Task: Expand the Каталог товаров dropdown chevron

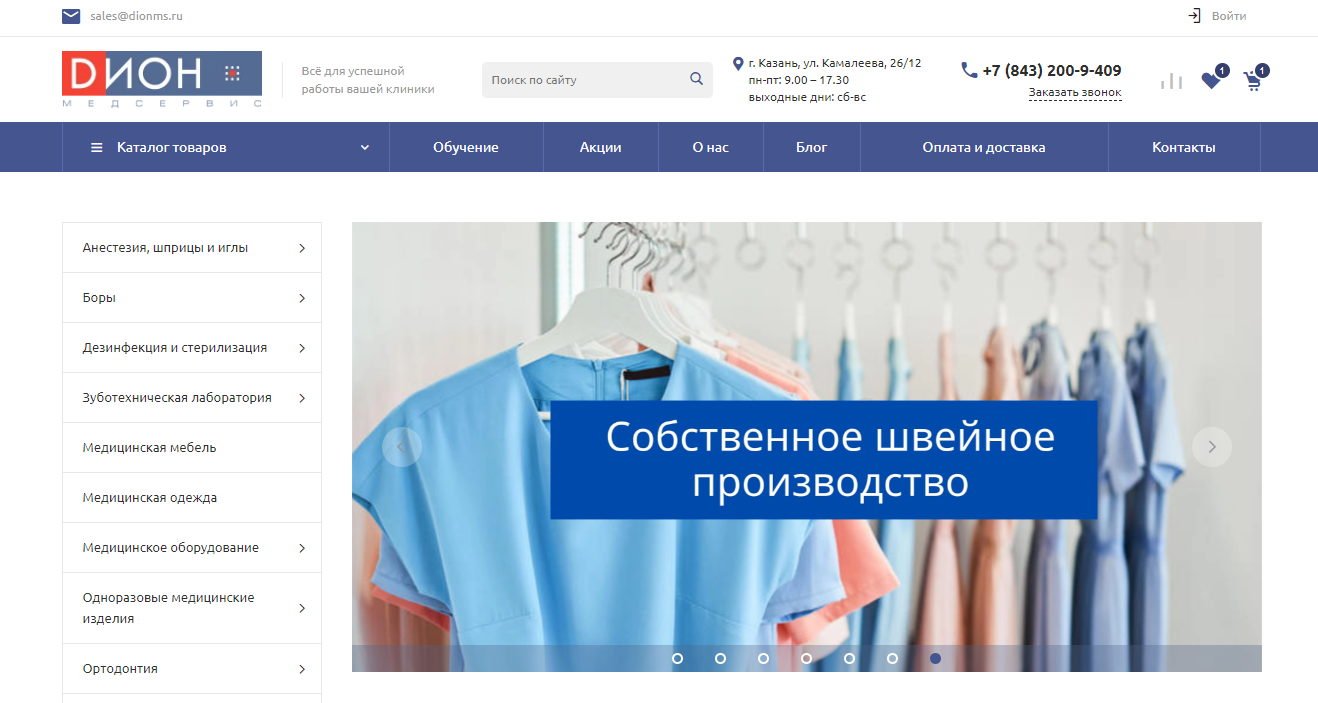Action: click(x=365, y=147)
